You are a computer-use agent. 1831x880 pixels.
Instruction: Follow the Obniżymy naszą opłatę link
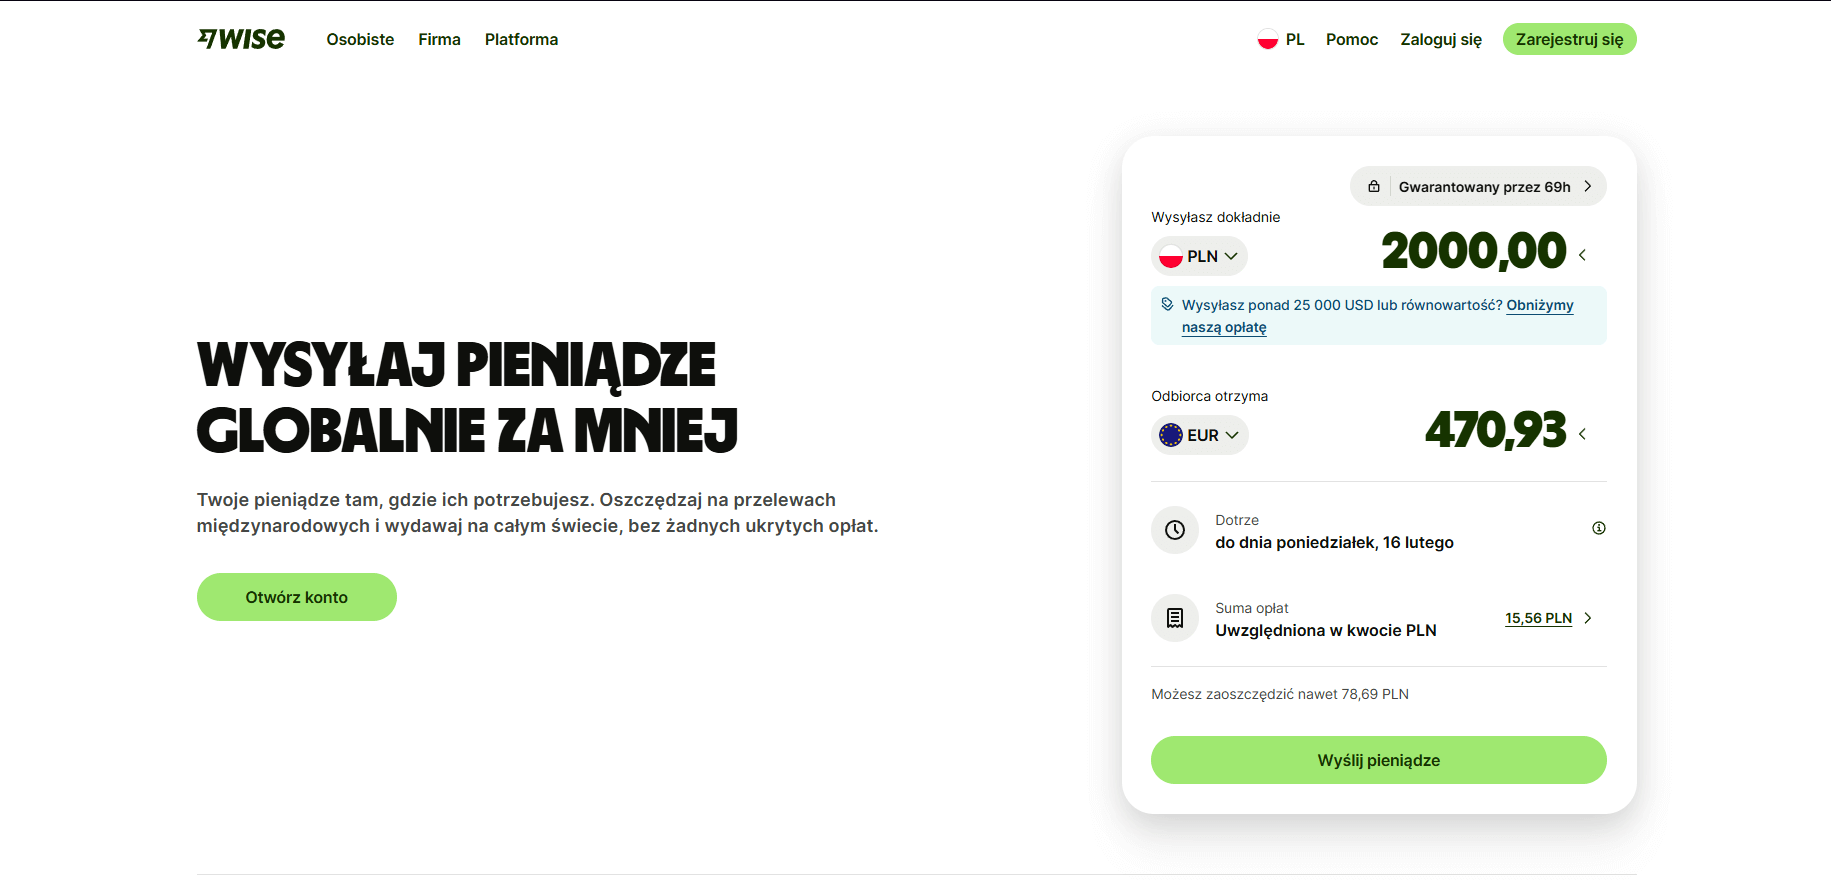[1539, 305]
